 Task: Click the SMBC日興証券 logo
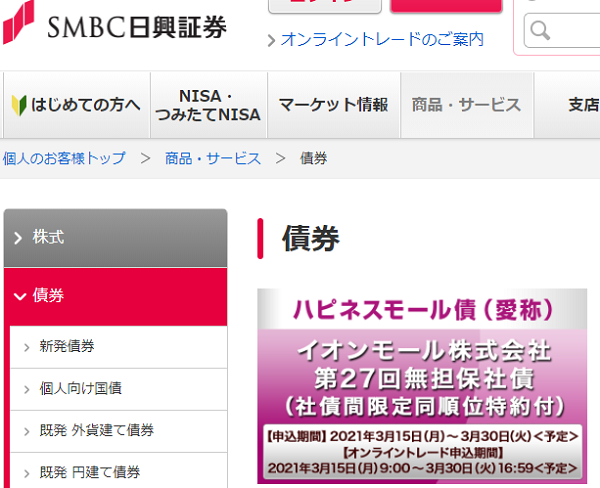coord(115,23)
